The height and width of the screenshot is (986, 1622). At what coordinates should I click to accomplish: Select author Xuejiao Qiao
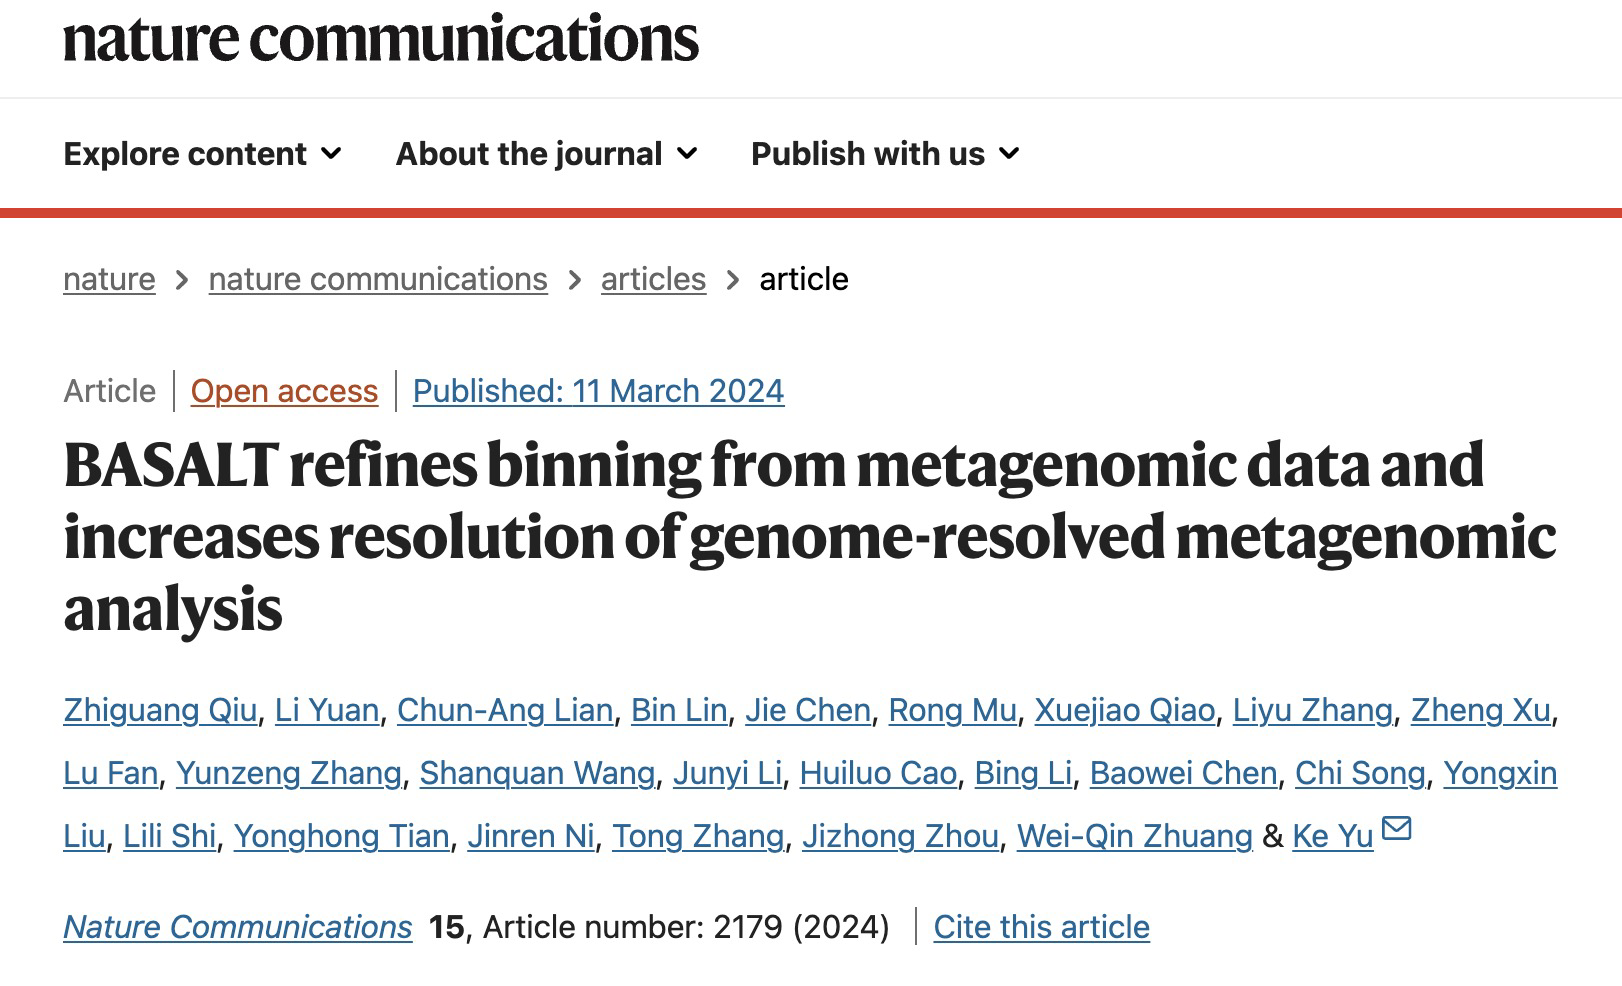pos(1124,710)
